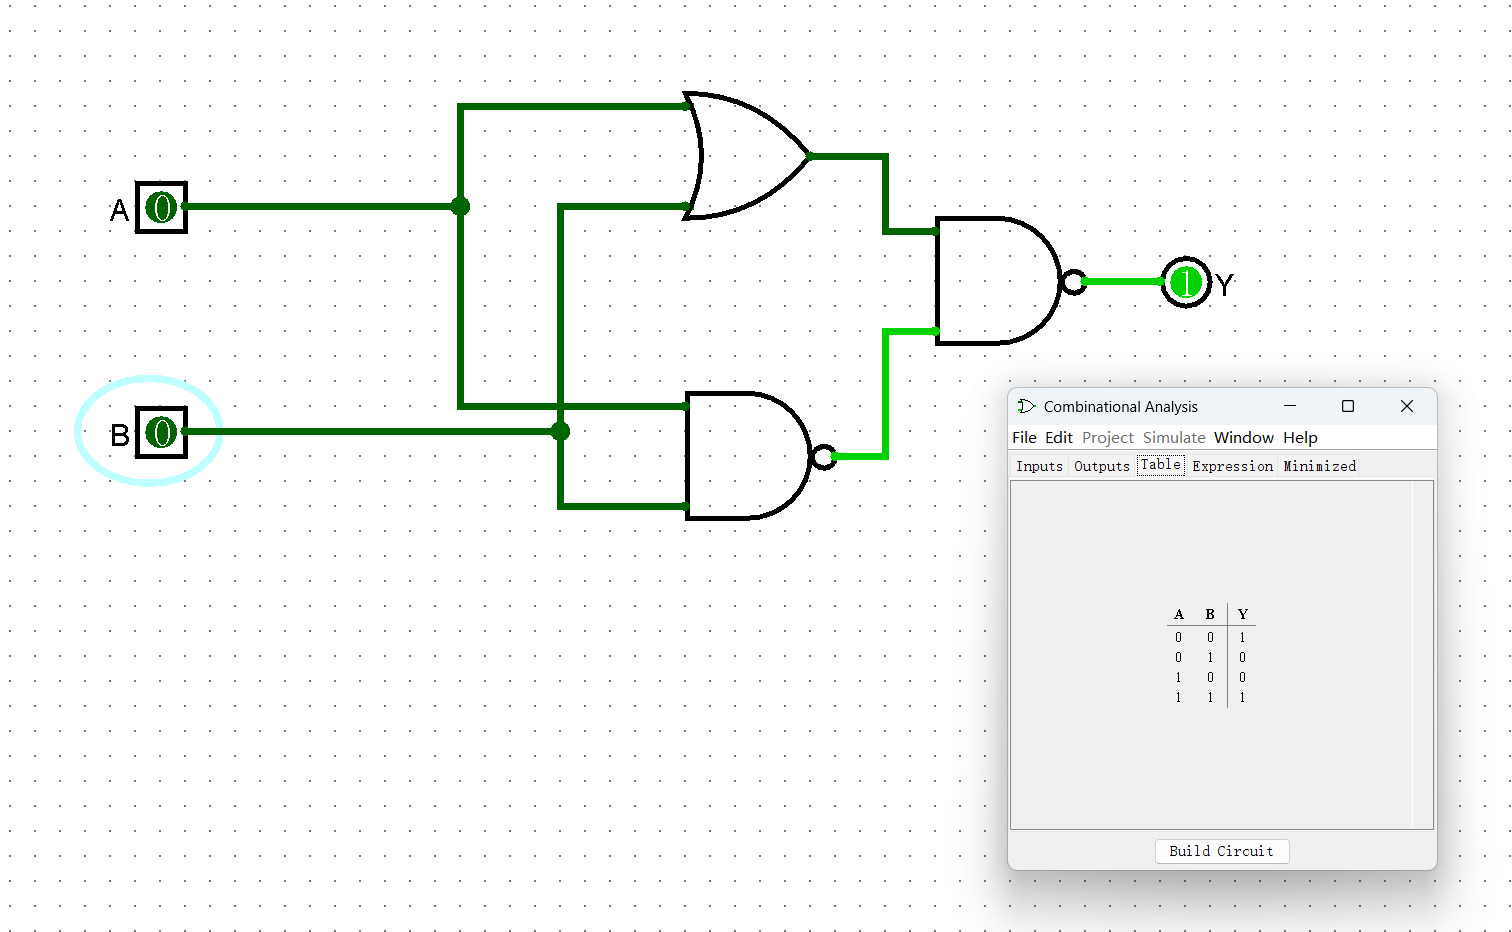Switch to the Minimized tab
The image size is (1512, 932).
[x=1319, y=466]
